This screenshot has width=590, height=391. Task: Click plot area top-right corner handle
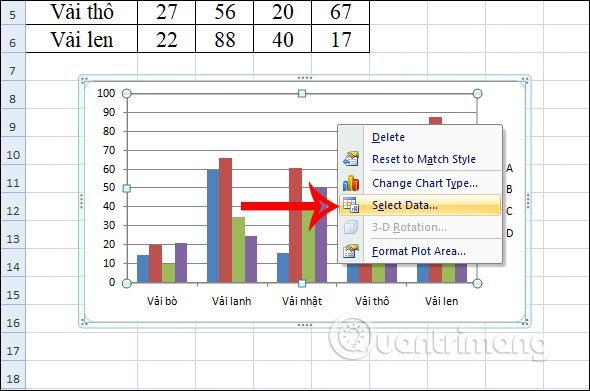click(477, 93)
